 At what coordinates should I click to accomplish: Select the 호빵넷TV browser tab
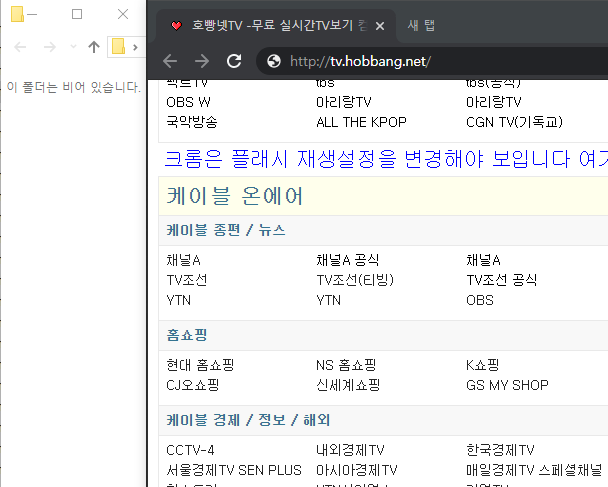(x=276, y=26)
